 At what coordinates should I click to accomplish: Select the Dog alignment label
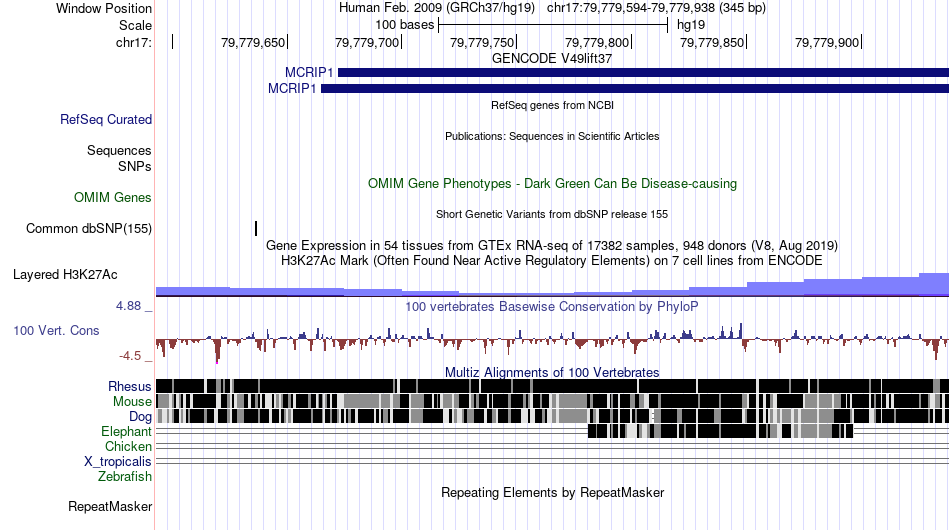pyautogui.click(x=140, y=417)
